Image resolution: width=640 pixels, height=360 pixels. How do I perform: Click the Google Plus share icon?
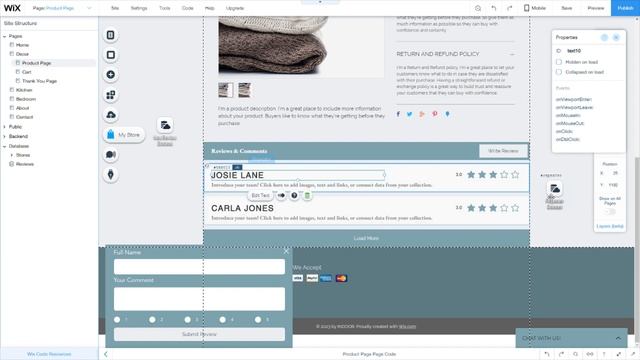pos(422,114)
